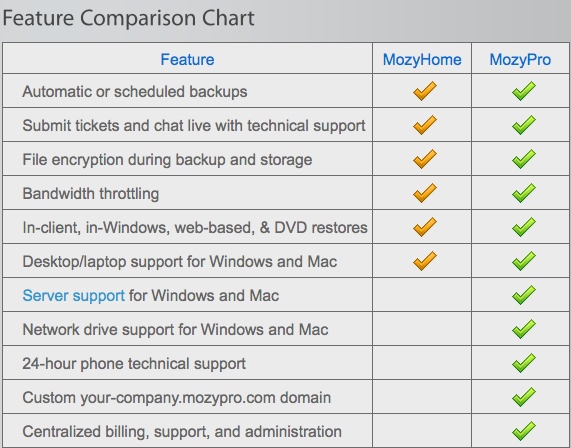Click the Bandwidth throttling feature text
This screenshot has width=571, height=448.
(91, 193)
